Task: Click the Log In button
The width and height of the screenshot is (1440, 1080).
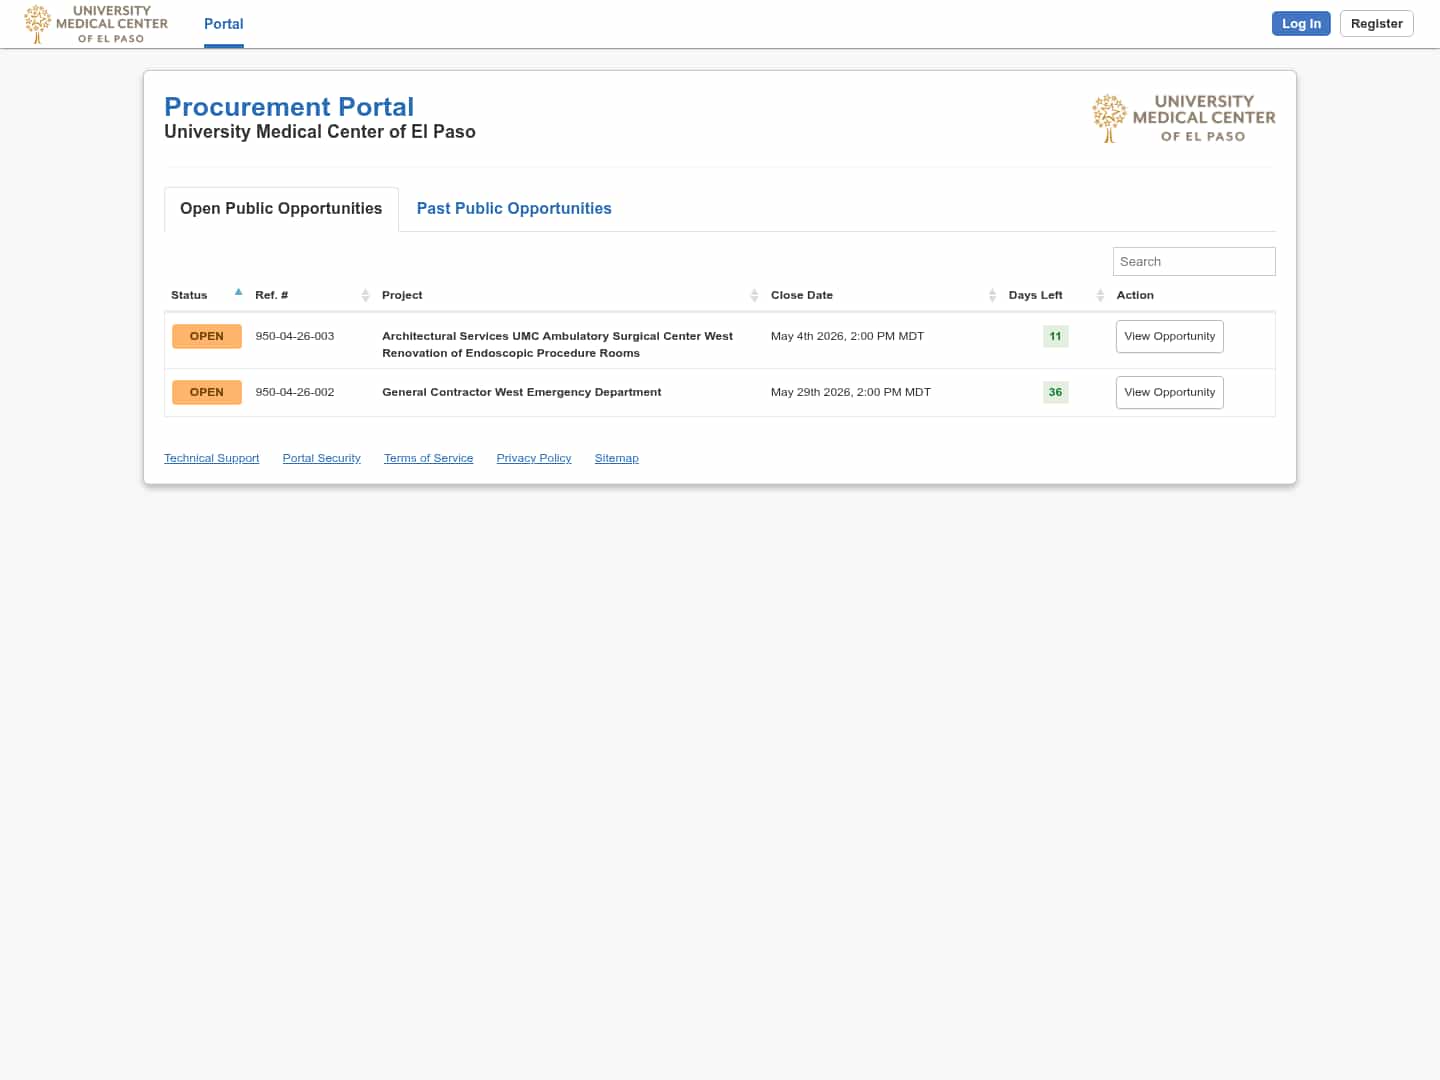Action: (x=1301, y=23)
